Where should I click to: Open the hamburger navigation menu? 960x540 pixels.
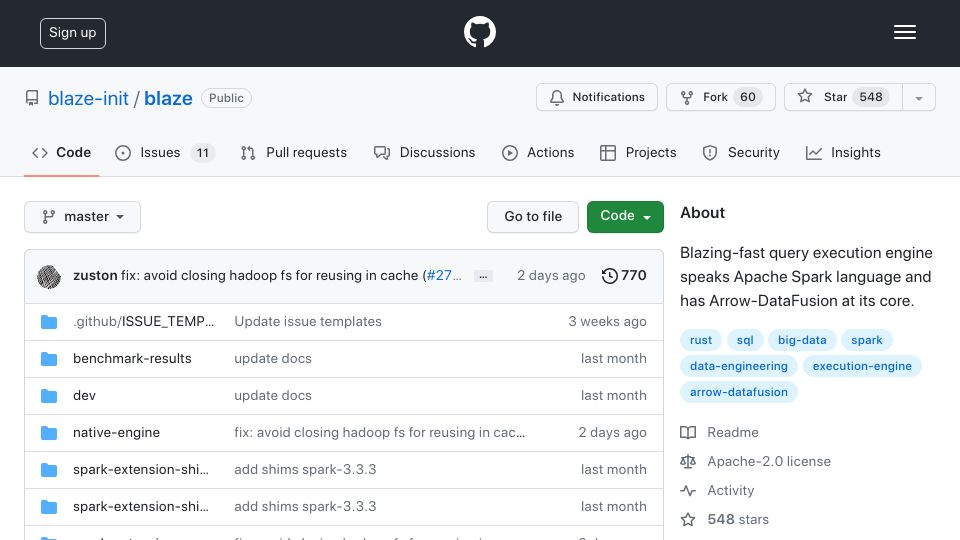(x=904, y=32)
